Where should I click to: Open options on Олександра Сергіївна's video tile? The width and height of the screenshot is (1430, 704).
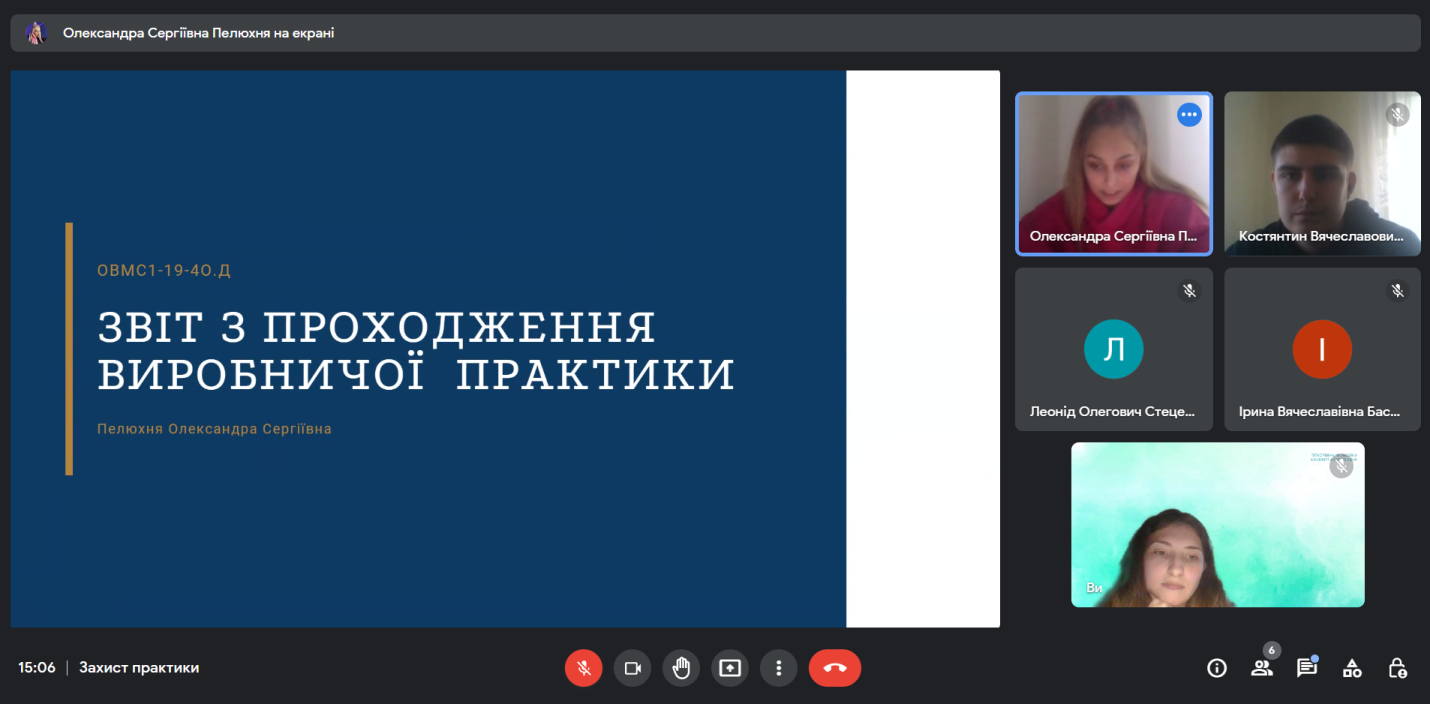(x=1189, y=115)
